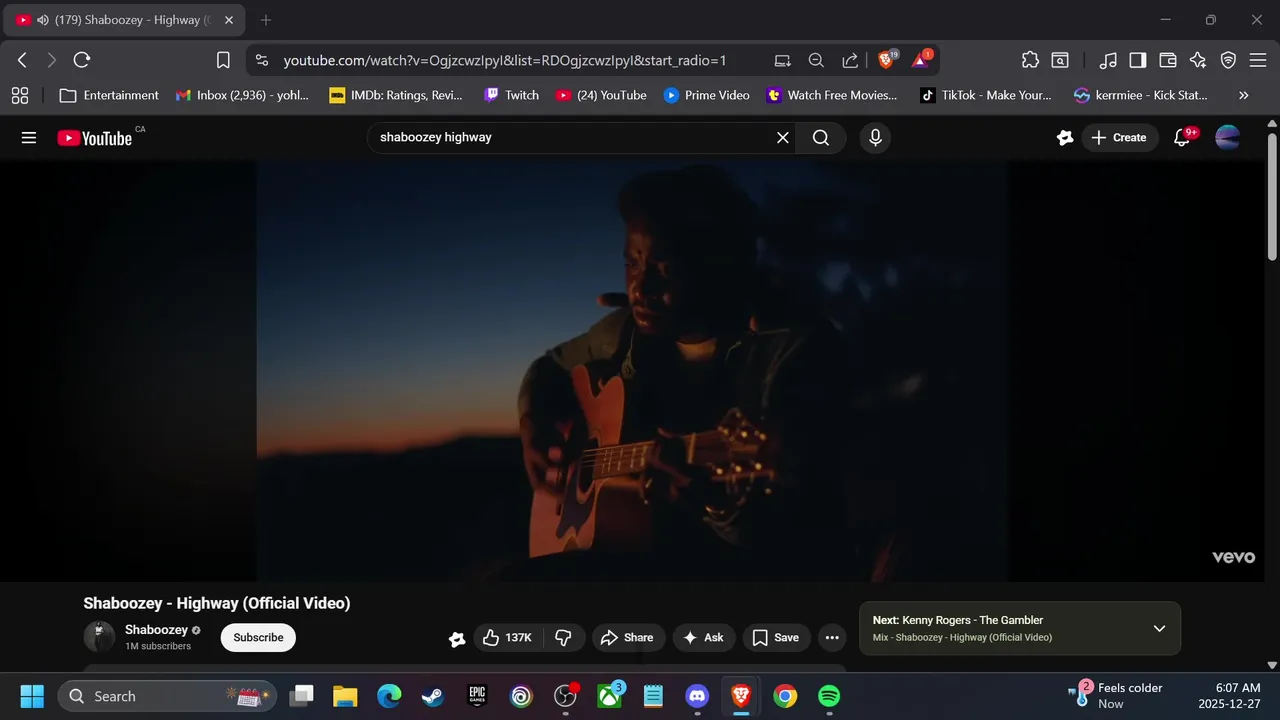
Task: Open the Twitch bookmark
Action: (x=511, y=95)
